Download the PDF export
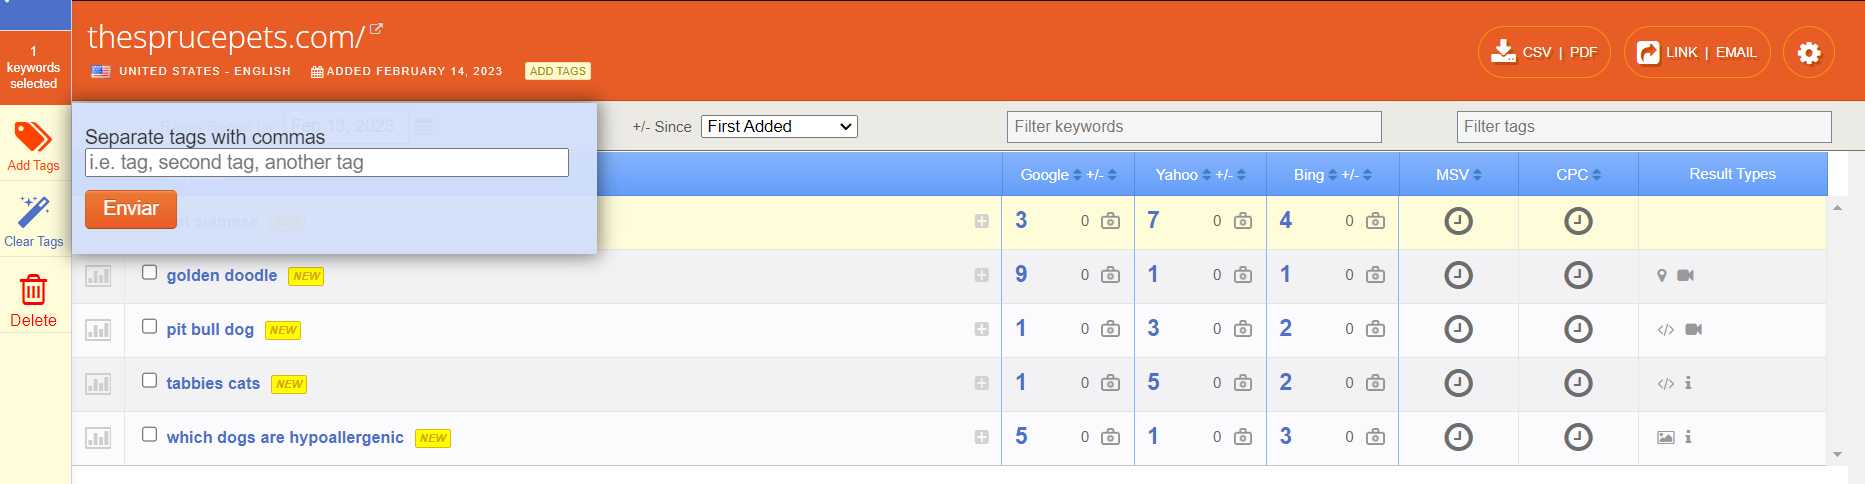 click(1583, 53)
